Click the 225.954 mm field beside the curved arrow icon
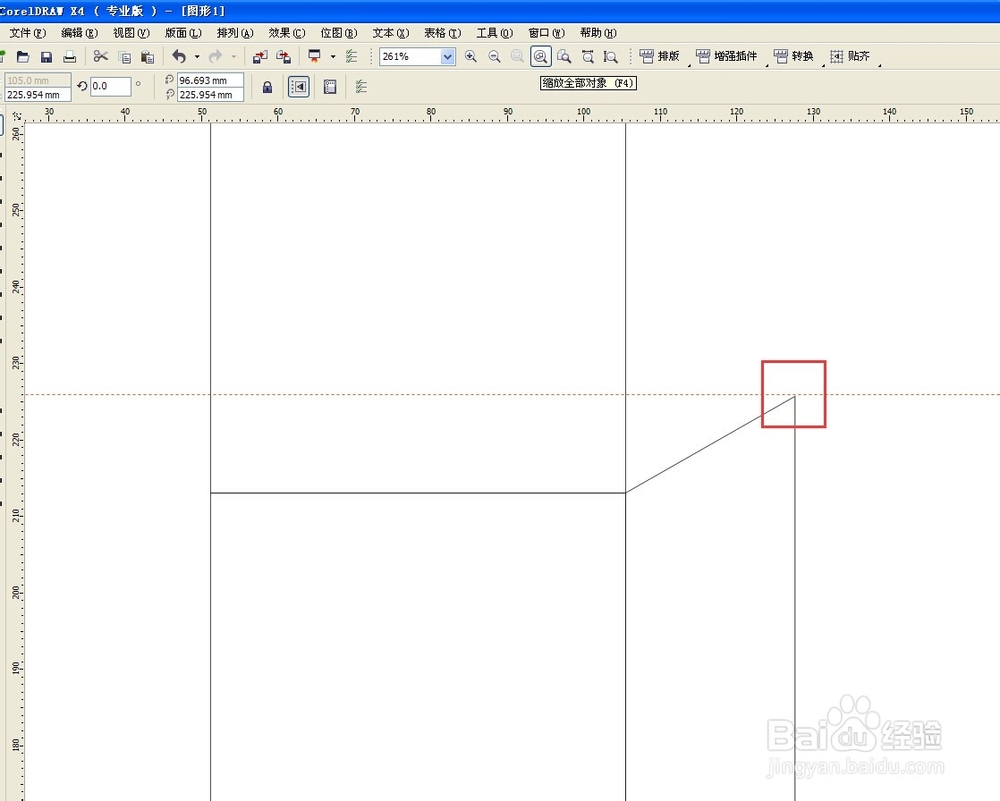 (210, 94)
